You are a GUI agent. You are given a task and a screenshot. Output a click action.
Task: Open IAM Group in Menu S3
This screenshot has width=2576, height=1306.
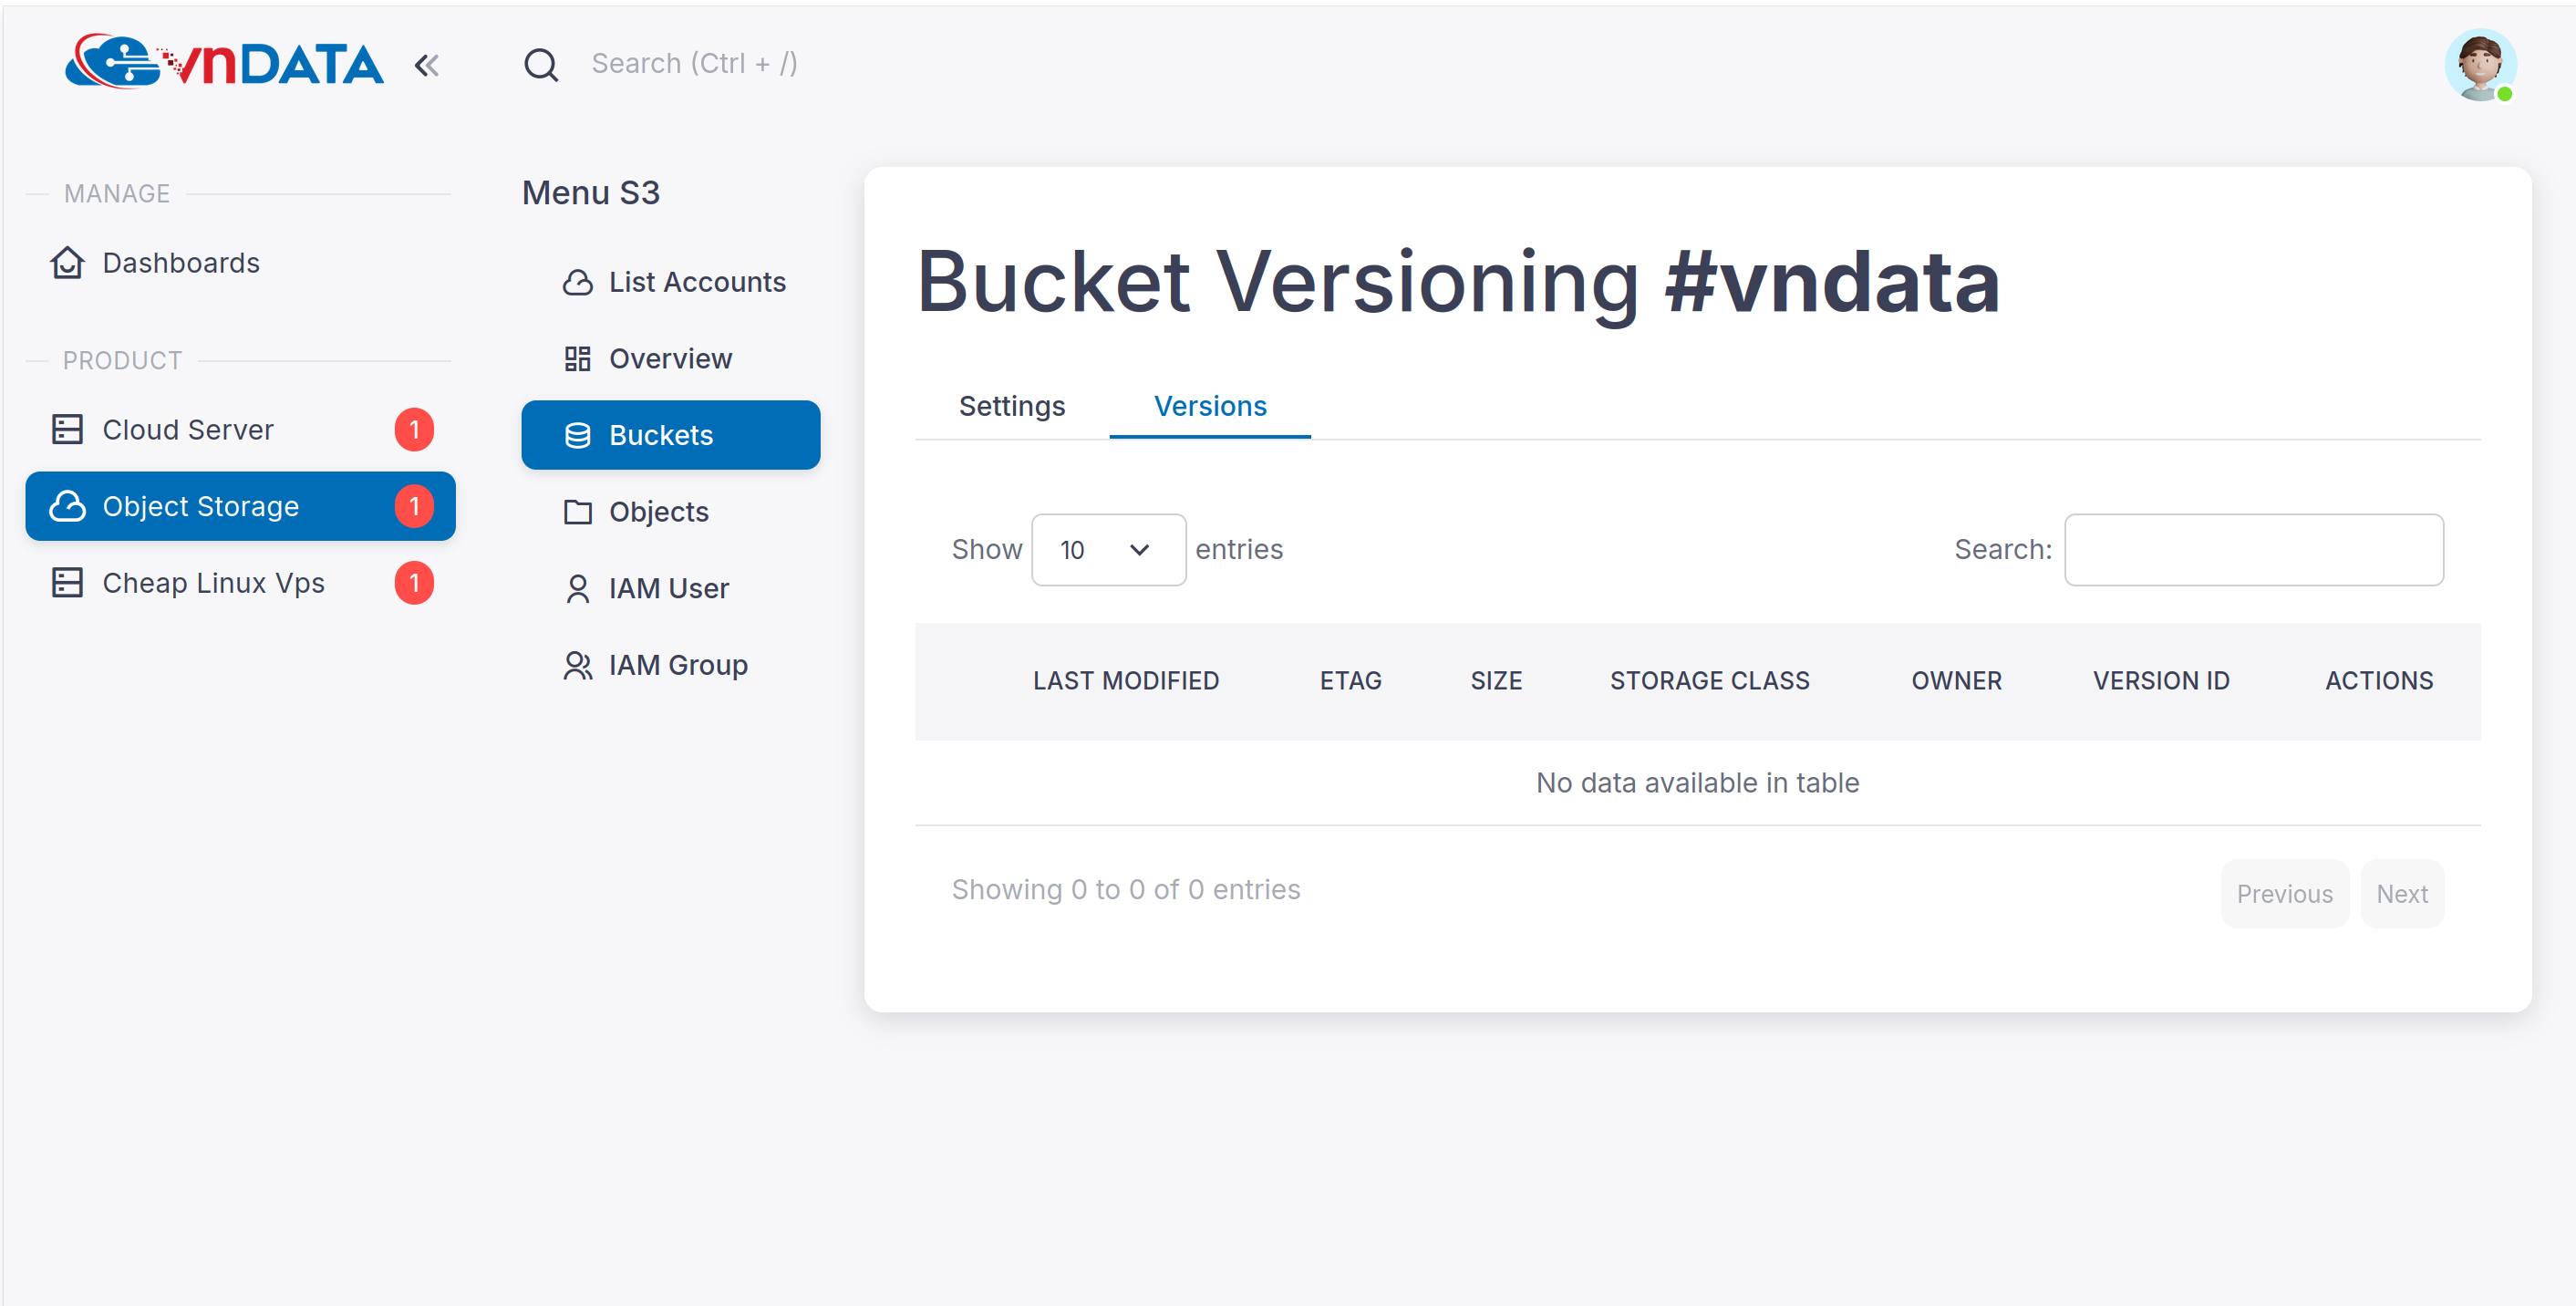pyautogui.click(x=677, y=665)
